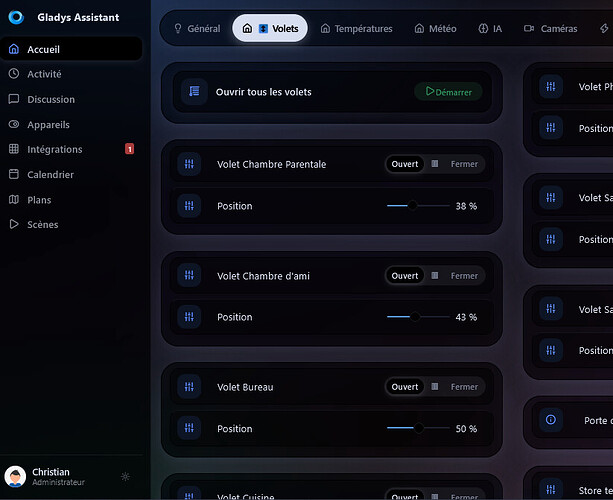
Task: Adjust Chambre Parentale position slider at 38 %
Action: click(418, 206)
